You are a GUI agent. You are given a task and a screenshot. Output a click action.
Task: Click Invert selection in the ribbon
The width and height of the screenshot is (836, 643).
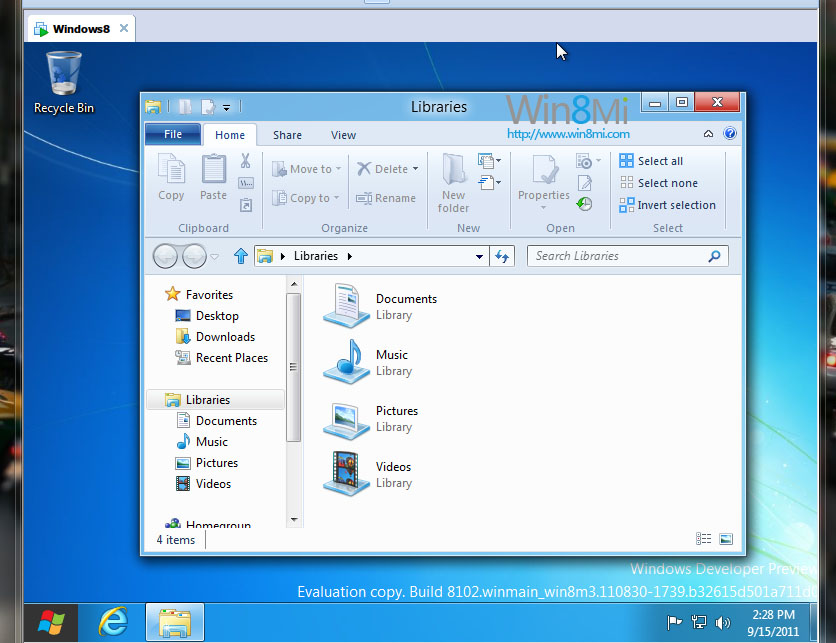[x=676, y=205]
